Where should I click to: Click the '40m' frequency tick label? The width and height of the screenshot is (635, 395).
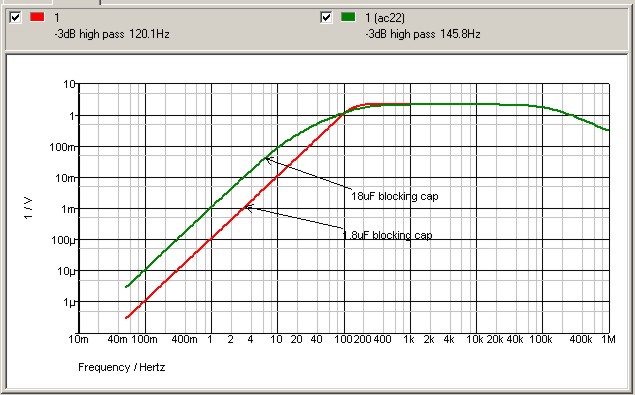click(117, 339)
